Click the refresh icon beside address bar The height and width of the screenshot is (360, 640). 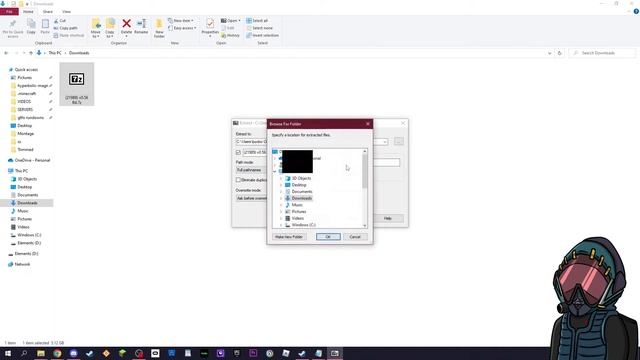[x=560, y=53]
